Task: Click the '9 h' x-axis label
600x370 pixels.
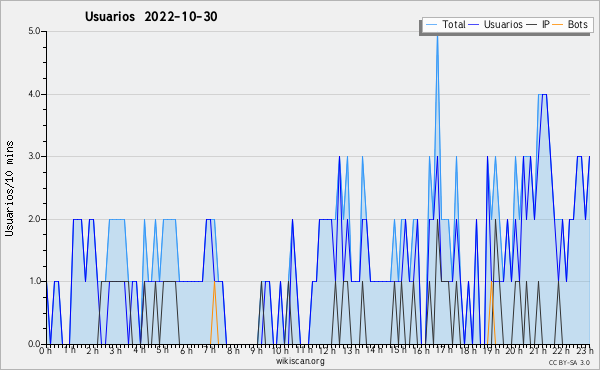Action: click(x=256, y=351)
